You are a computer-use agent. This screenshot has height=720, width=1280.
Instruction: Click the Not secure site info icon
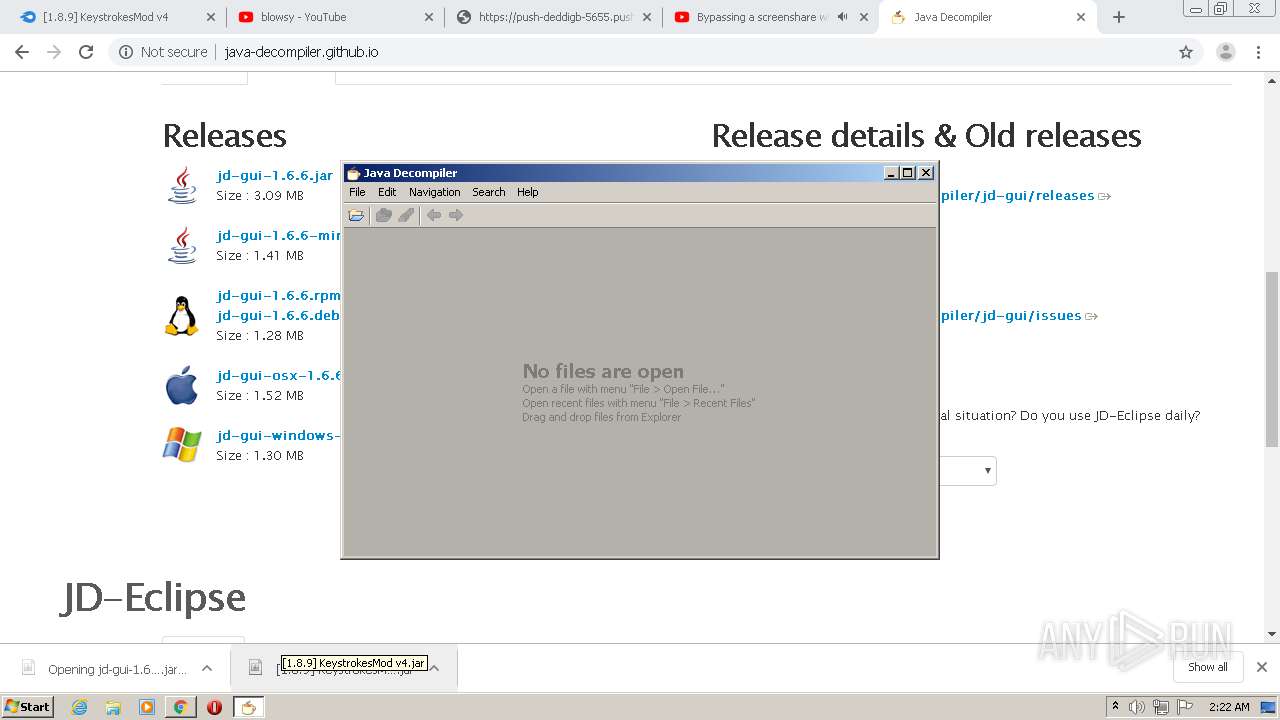pyautogui.click(x=126, y=52)
